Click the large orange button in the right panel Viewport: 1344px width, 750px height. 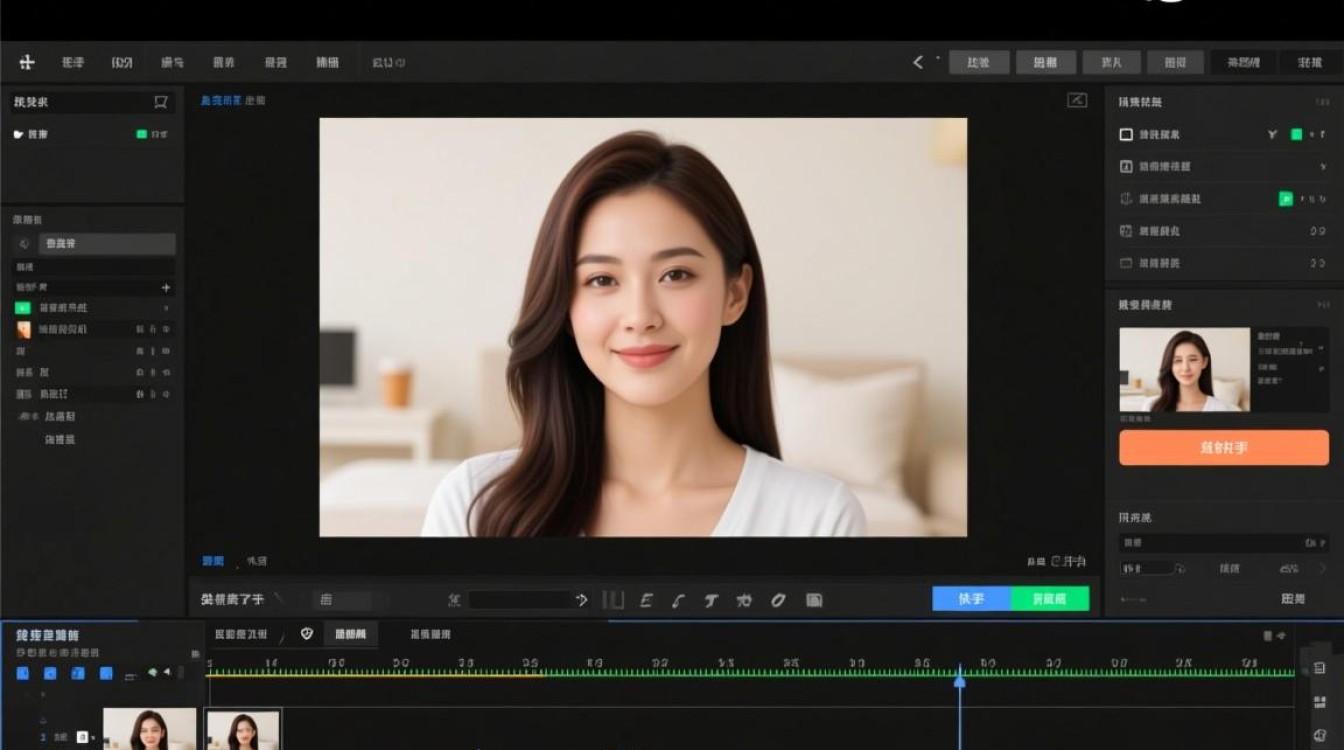(x=1224, y=448)
